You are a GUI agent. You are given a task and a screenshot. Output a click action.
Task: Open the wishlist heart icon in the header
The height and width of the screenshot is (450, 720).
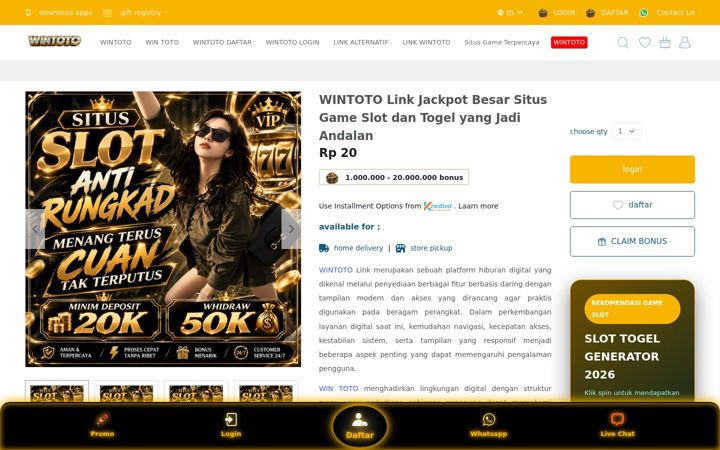[645, 42]
